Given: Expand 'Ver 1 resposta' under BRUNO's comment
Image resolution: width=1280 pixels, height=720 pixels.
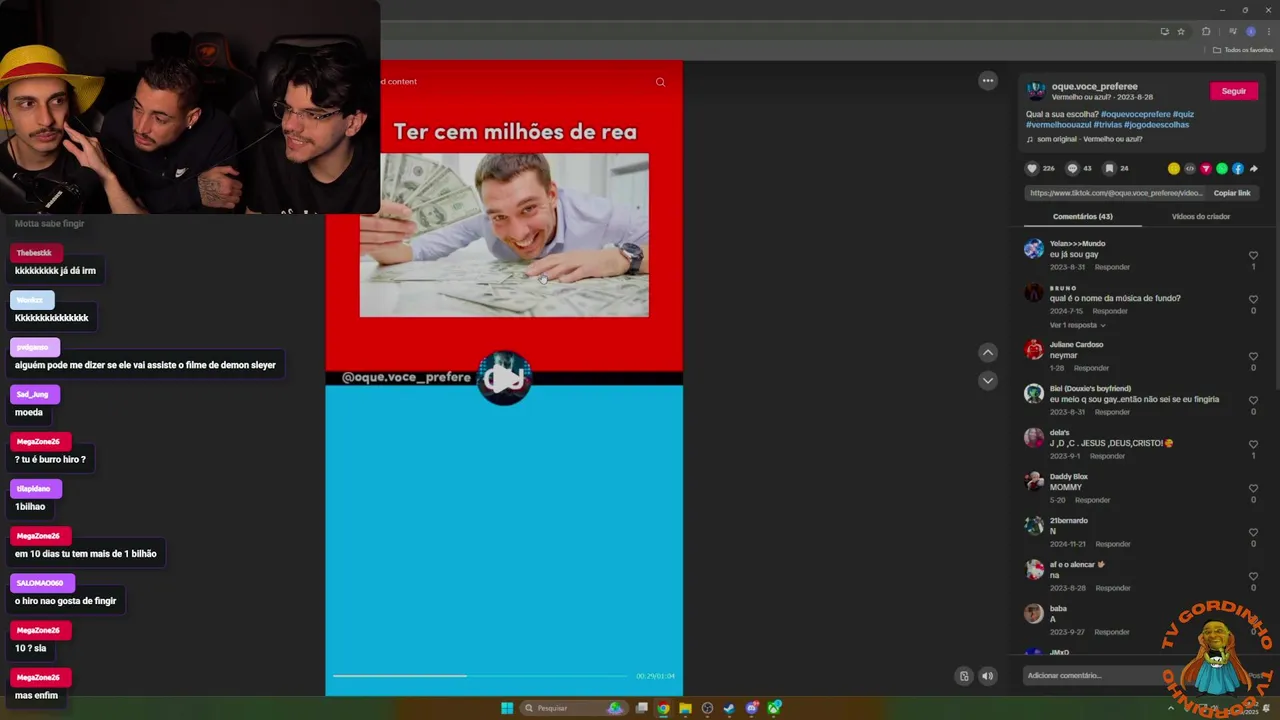Looking at the screenshot, I should tap(1077, 325).
